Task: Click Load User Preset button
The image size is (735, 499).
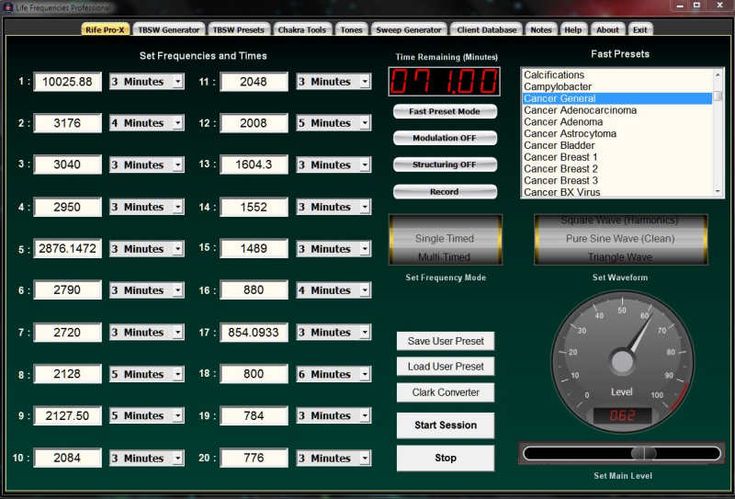Action: pyautogui.click(x=445, y=366)
